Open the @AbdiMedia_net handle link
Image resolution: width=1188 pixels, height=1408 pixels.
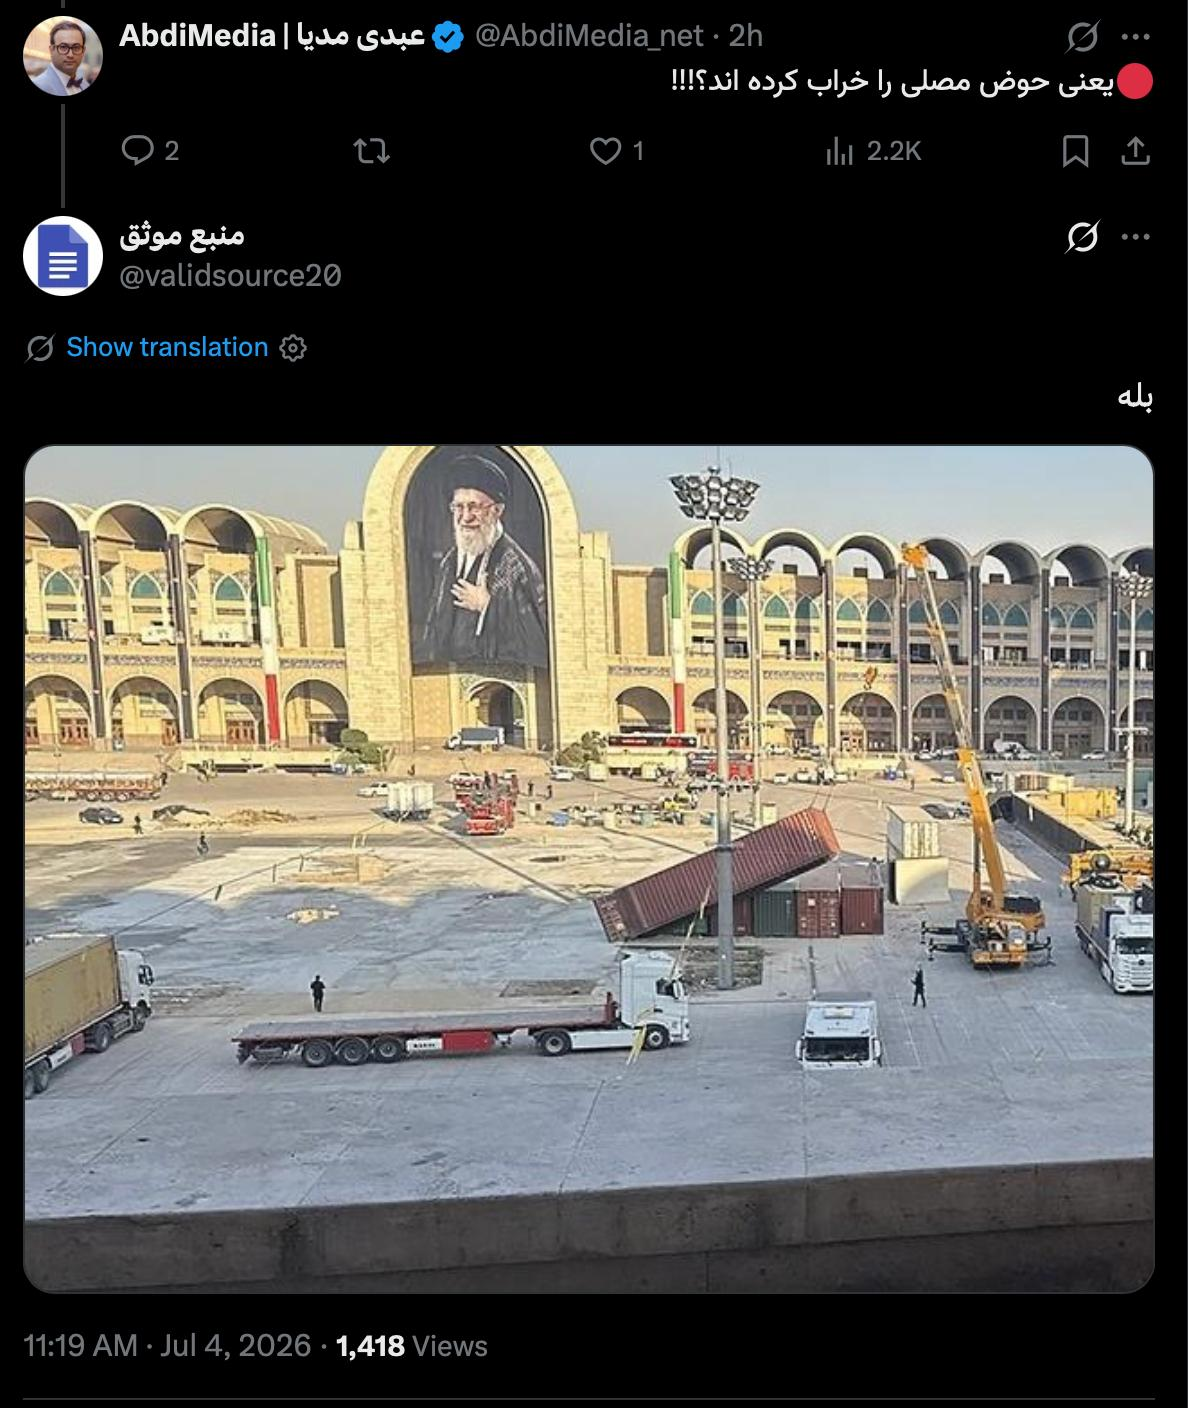[x=589, y=36]
